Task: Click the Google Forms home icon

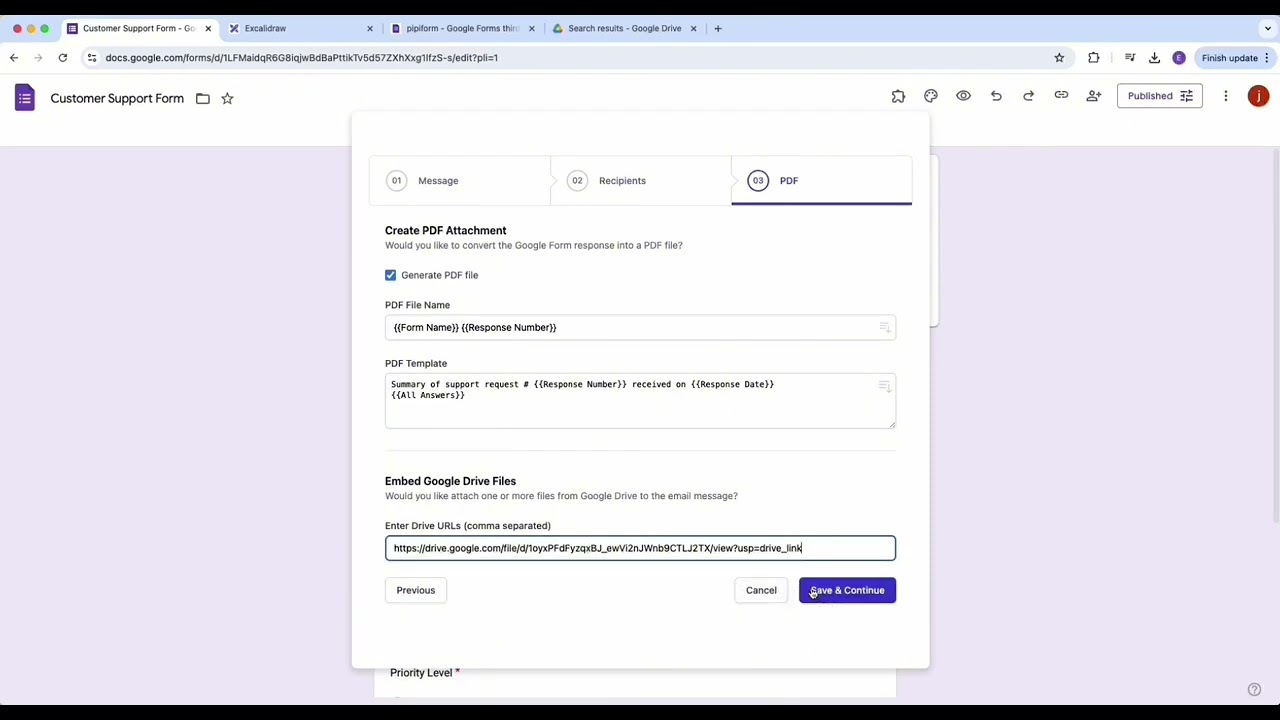Action: click(25, 98)
